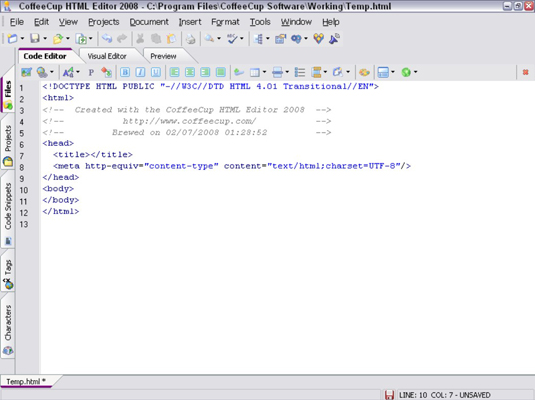Click the Font size icon
This screenshot has height=400, width=535.
[x=68, y=72]
